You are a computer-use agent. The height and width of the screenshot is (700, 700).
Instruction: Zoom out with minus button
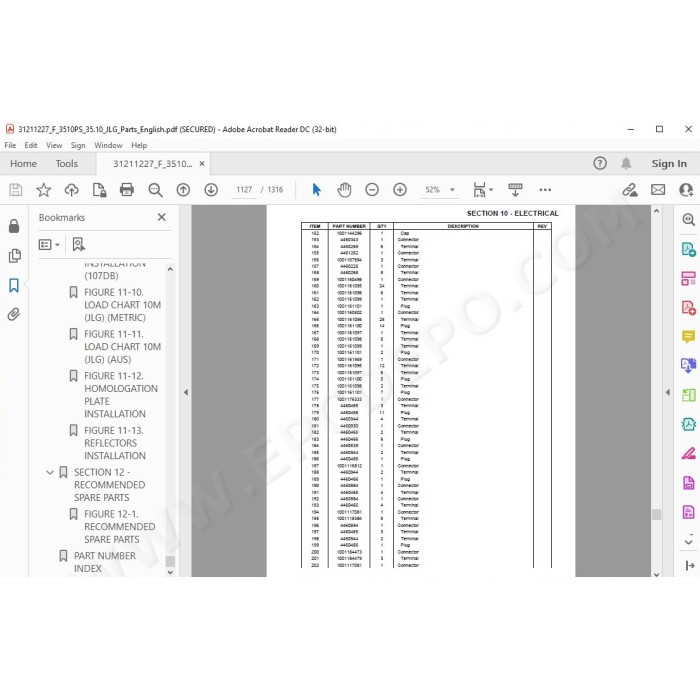click(372, 190)
